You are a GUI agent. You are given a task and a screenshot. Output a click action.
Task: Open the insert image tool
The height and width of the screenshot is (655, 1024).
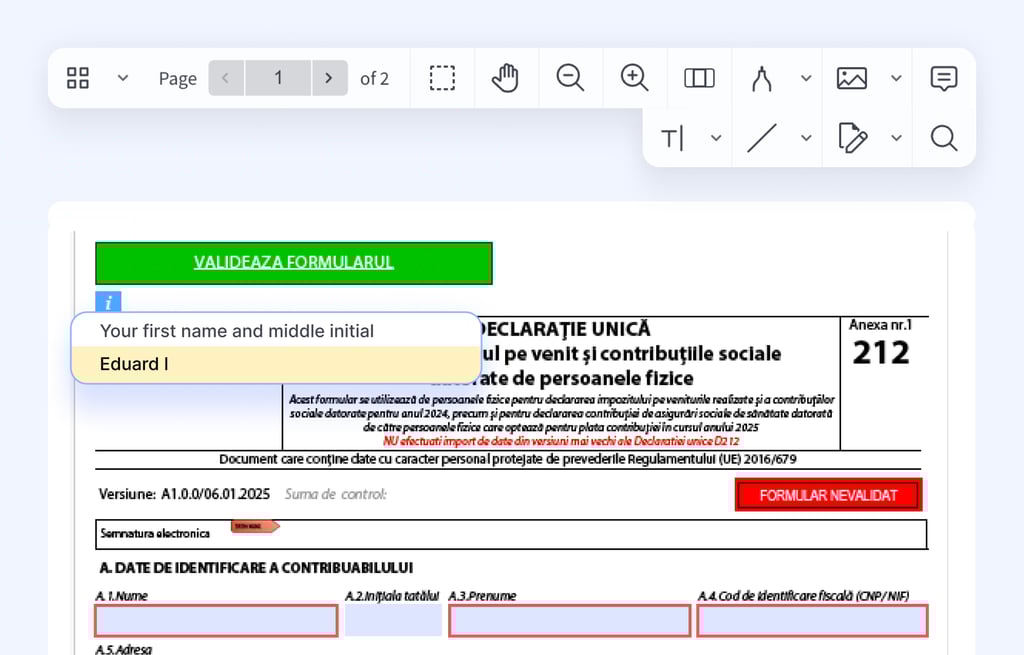[x=852, y=78]
